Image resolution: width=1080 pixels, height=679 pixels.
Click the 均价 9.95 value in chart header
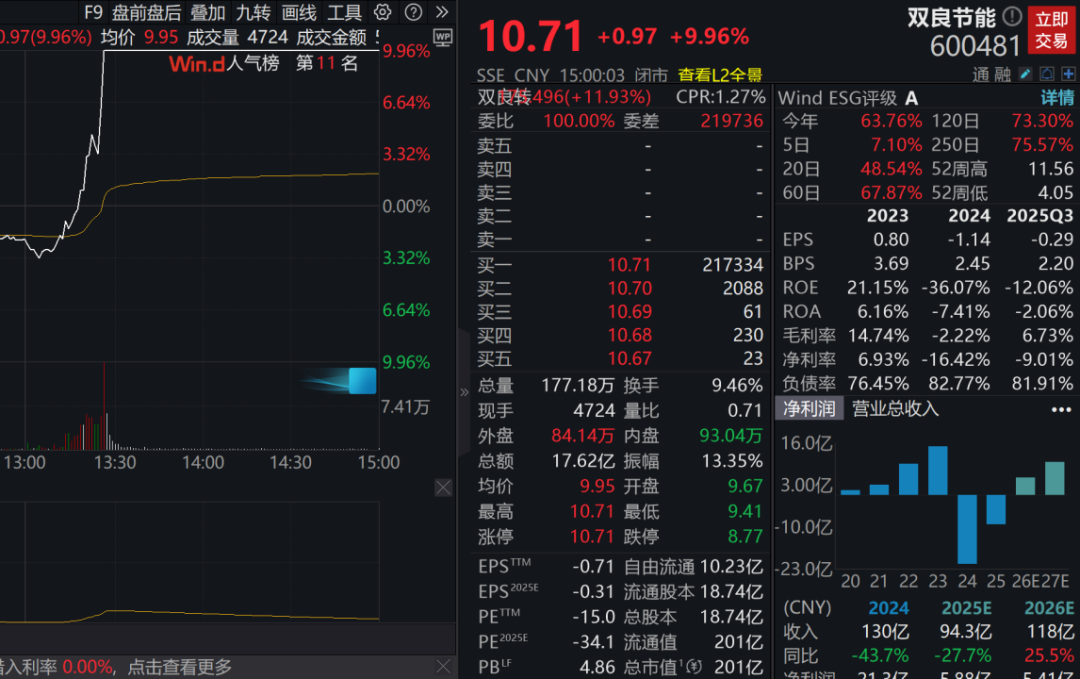click(x=161, y=37)
